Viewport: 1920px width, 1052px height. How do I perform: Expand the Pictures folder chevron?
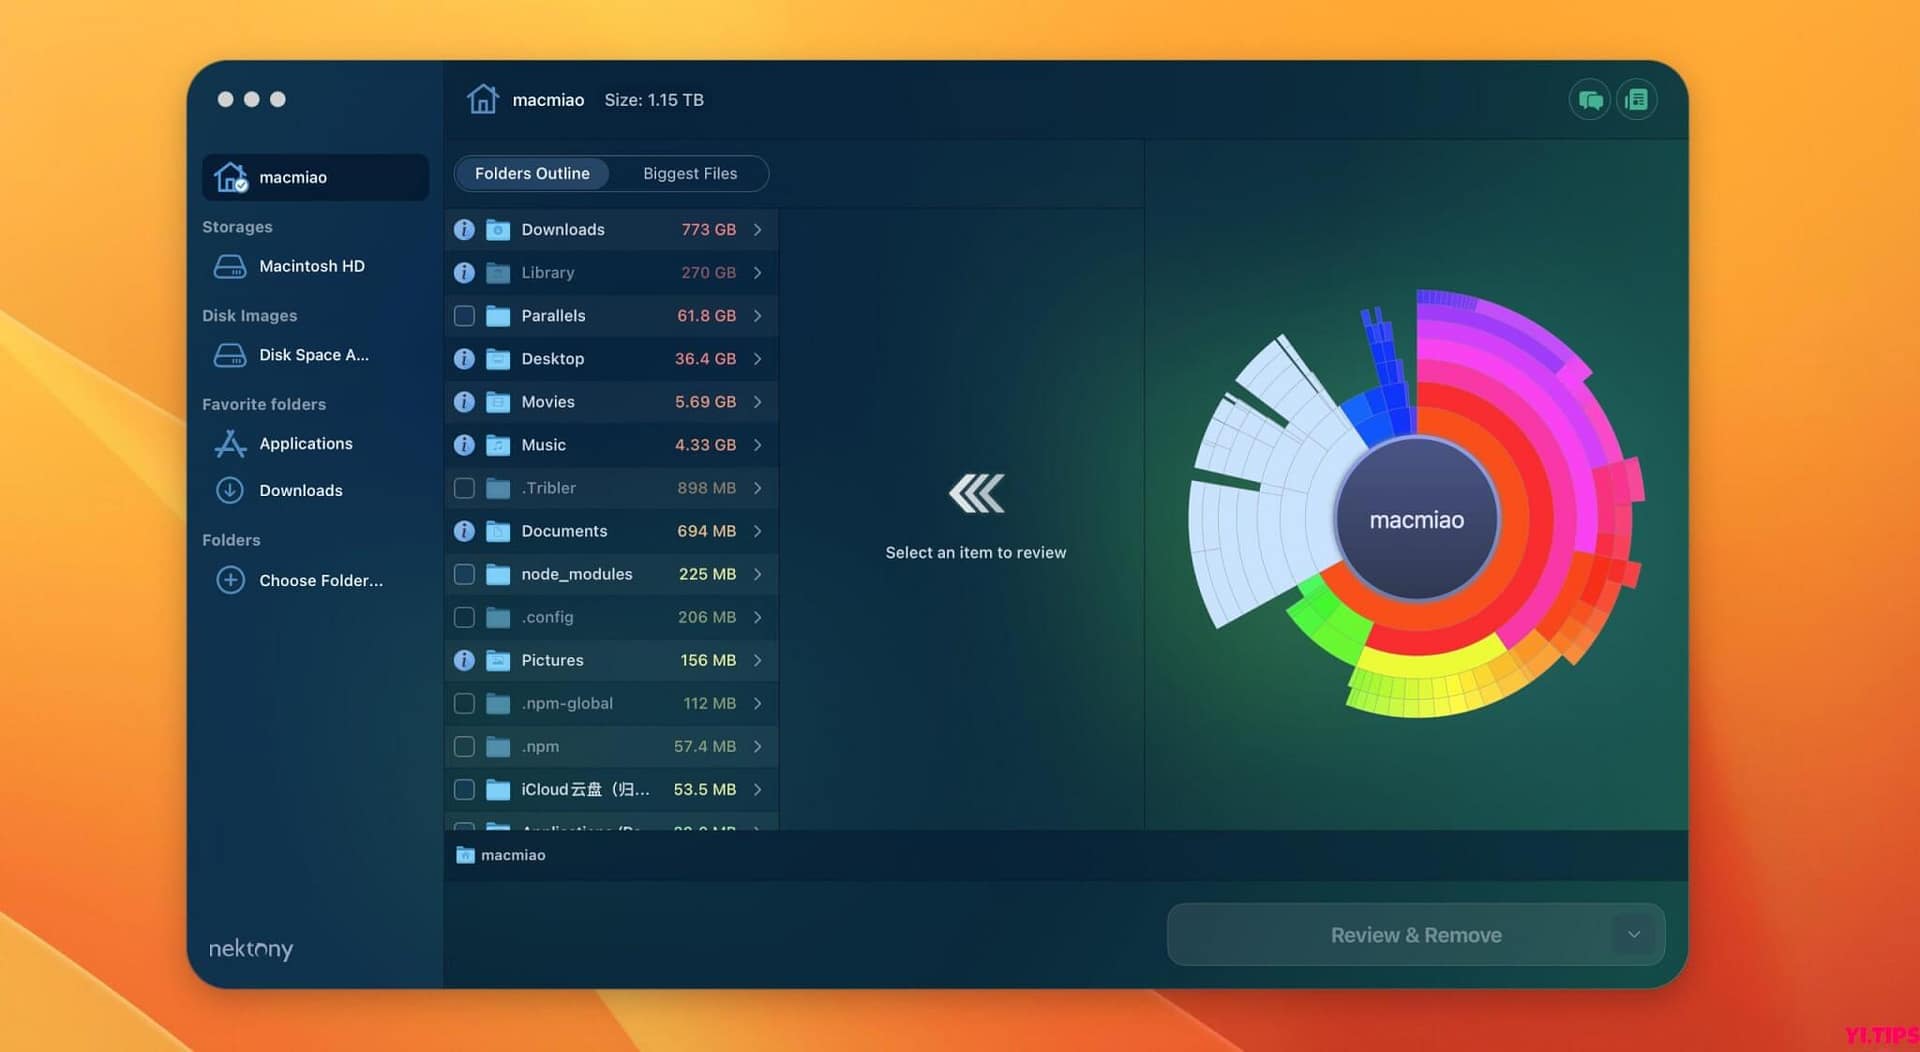(757, 660)
